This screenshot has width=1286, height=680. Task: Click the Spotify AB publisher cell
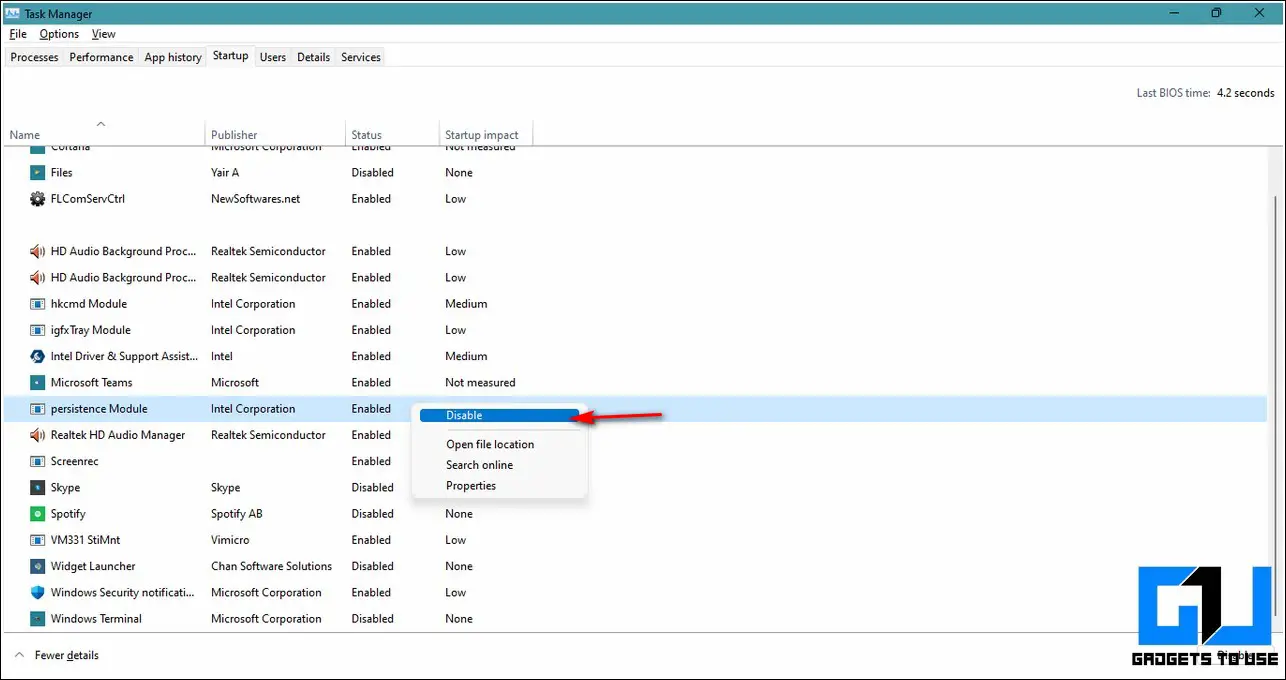(238, 514)
